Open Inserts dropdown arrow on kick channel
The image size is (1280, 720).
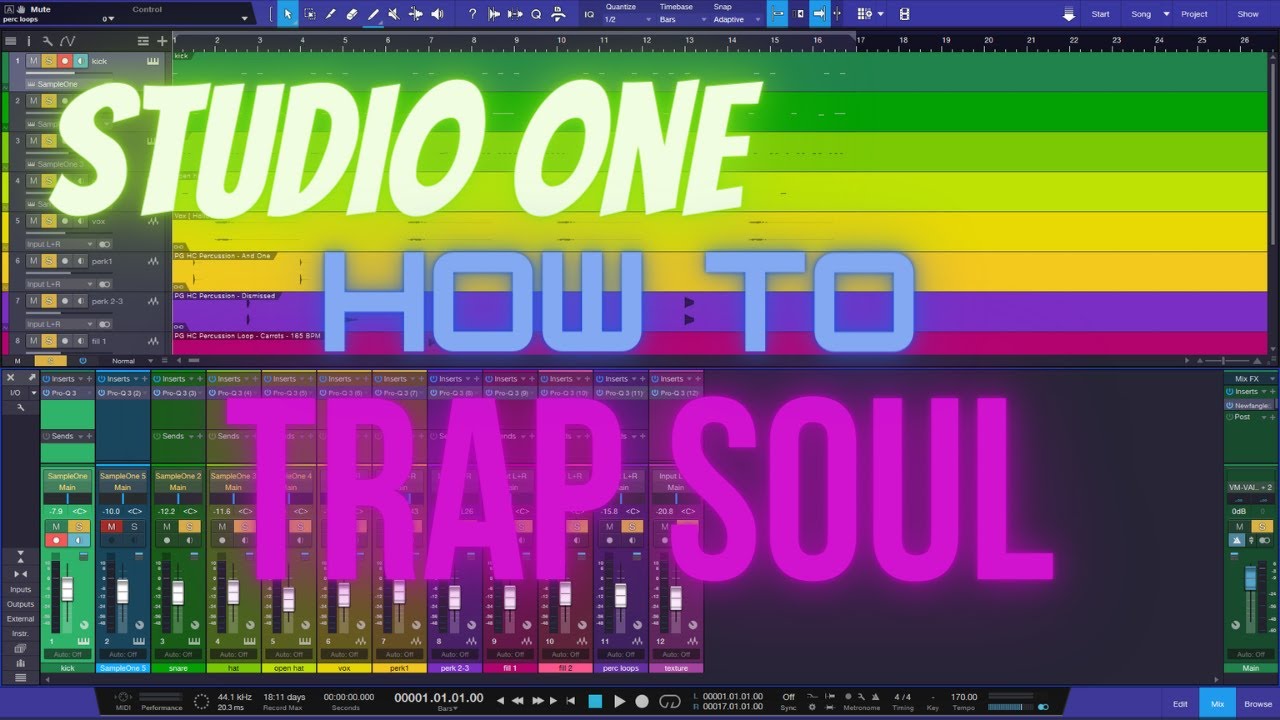coord(79,379)
